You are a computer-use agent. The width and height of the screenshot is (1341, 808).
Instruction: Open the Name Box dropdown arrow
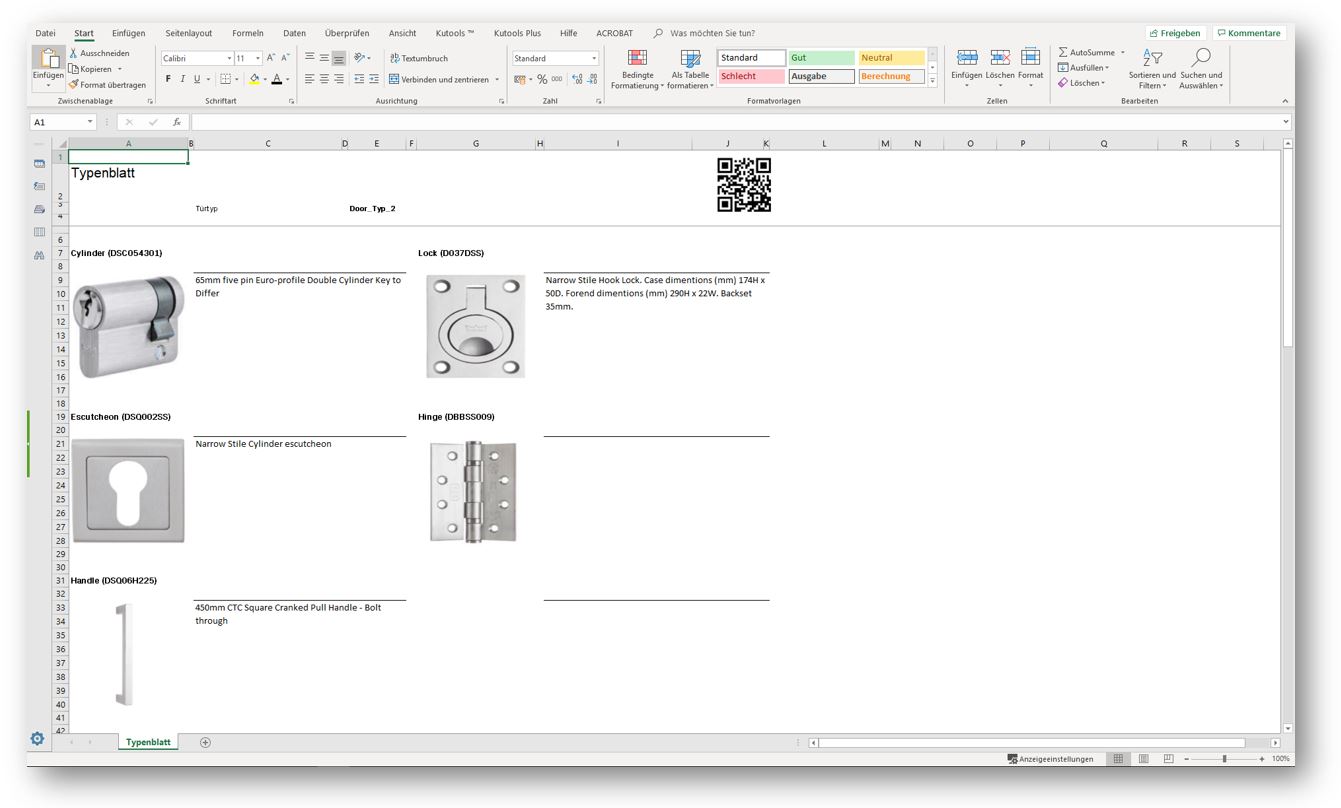[x=90, y=122]
